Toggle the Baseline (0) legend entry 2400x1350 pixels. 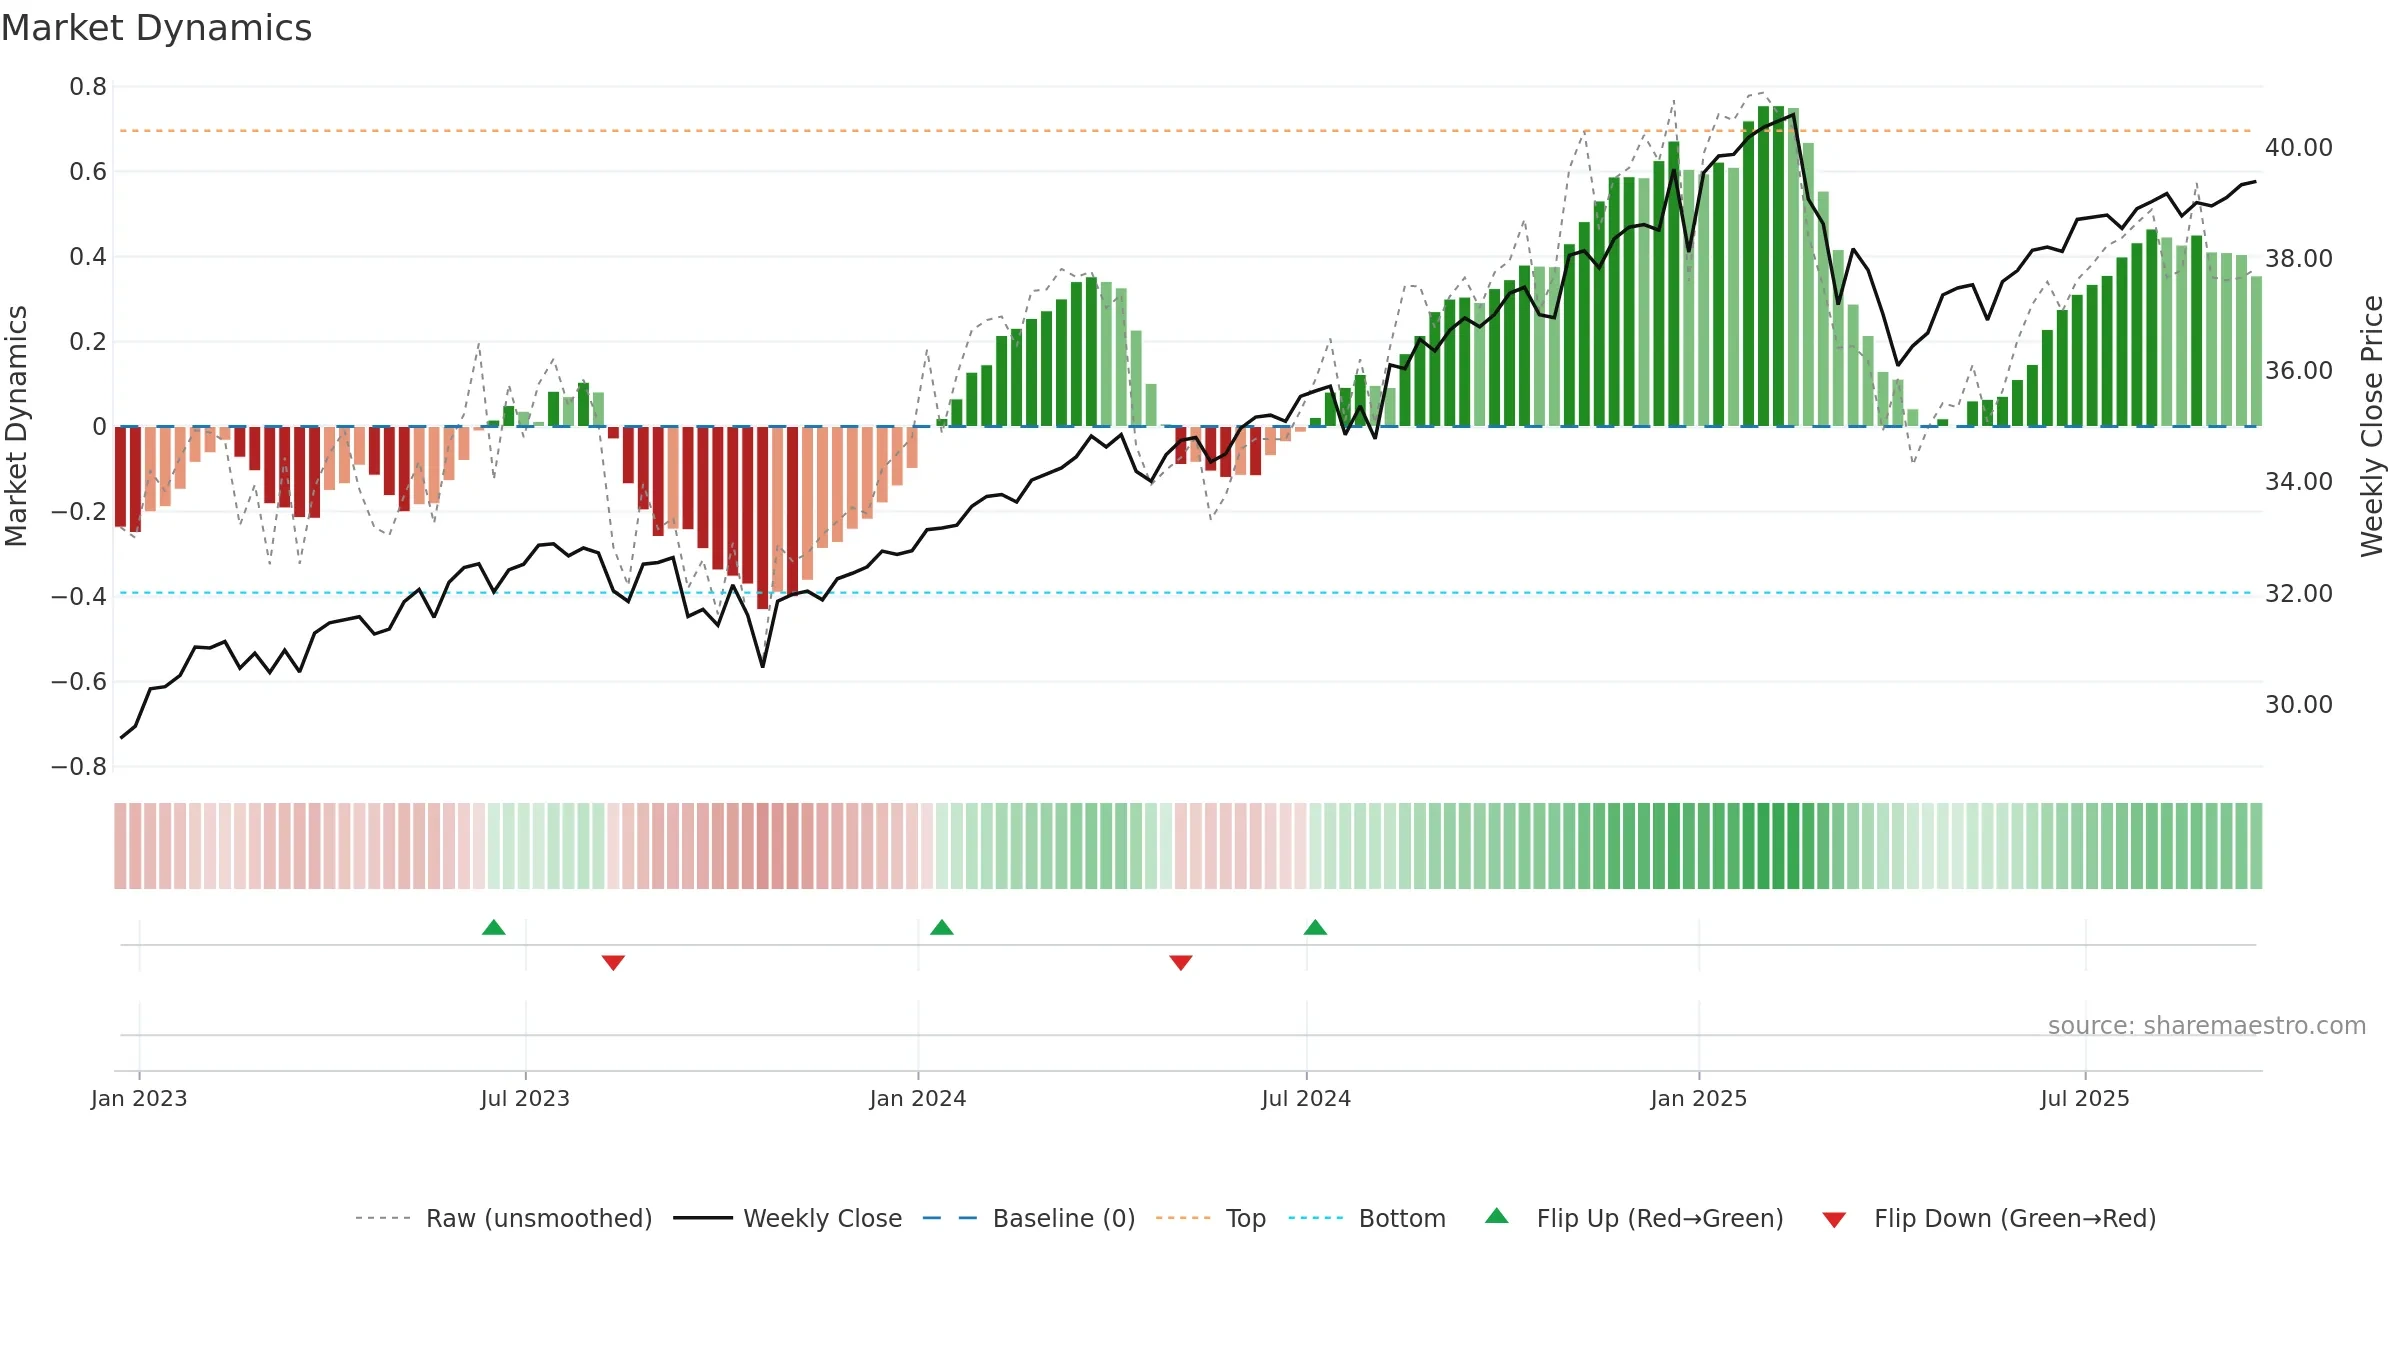[x=1028, y=1218]
